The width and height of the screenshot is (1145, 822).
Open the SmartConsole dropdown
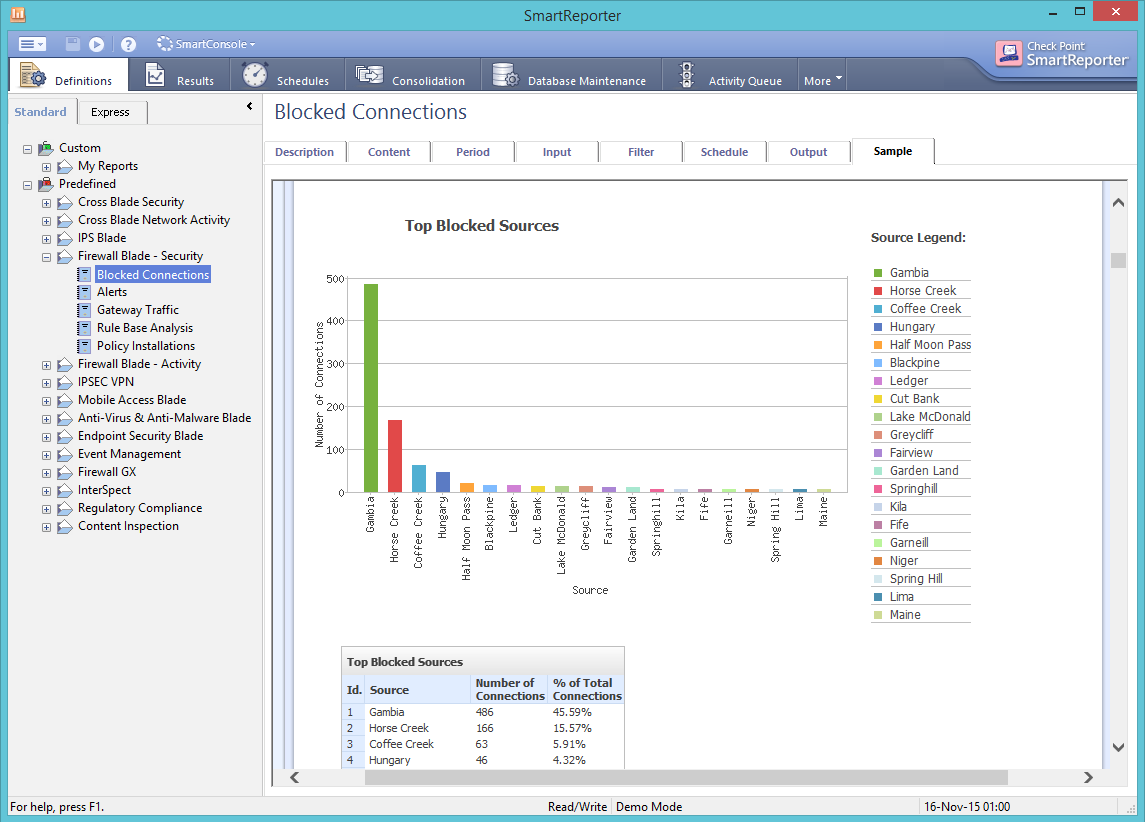point(207,44)
